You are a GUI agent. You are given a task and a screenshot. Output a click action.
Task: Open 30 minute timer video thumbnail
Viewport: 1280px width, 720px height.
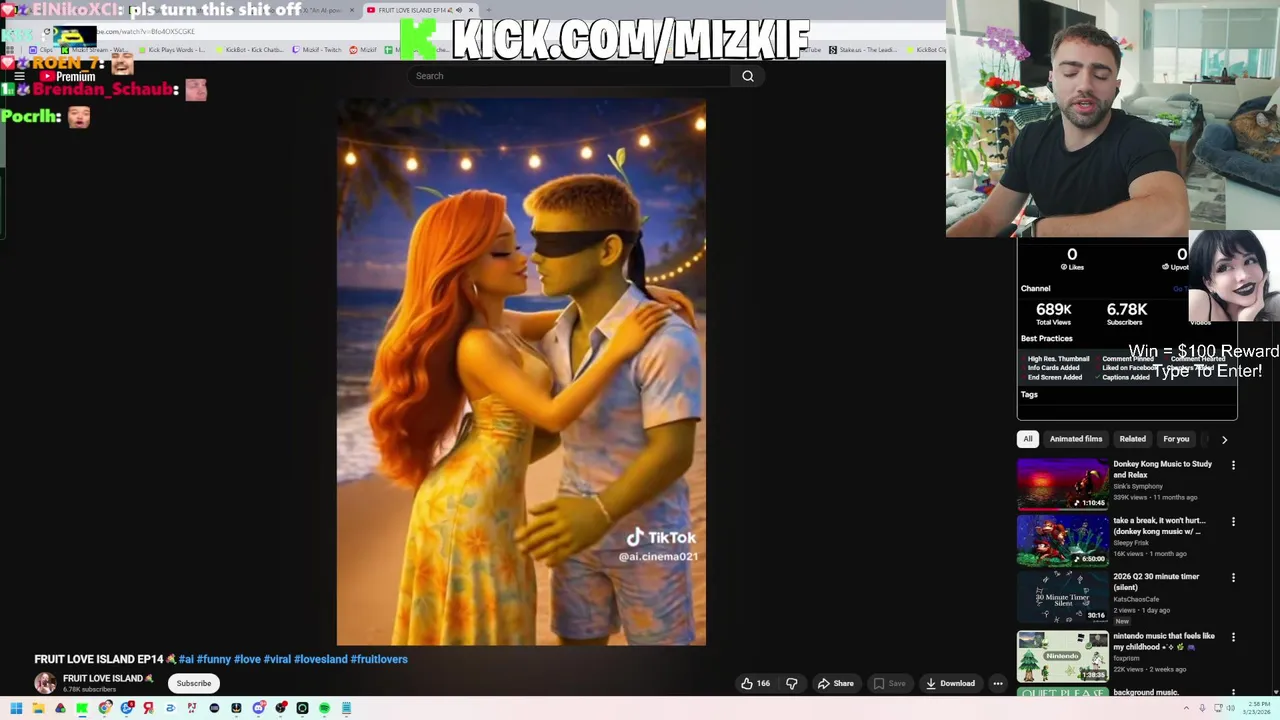coord(1063,597)
